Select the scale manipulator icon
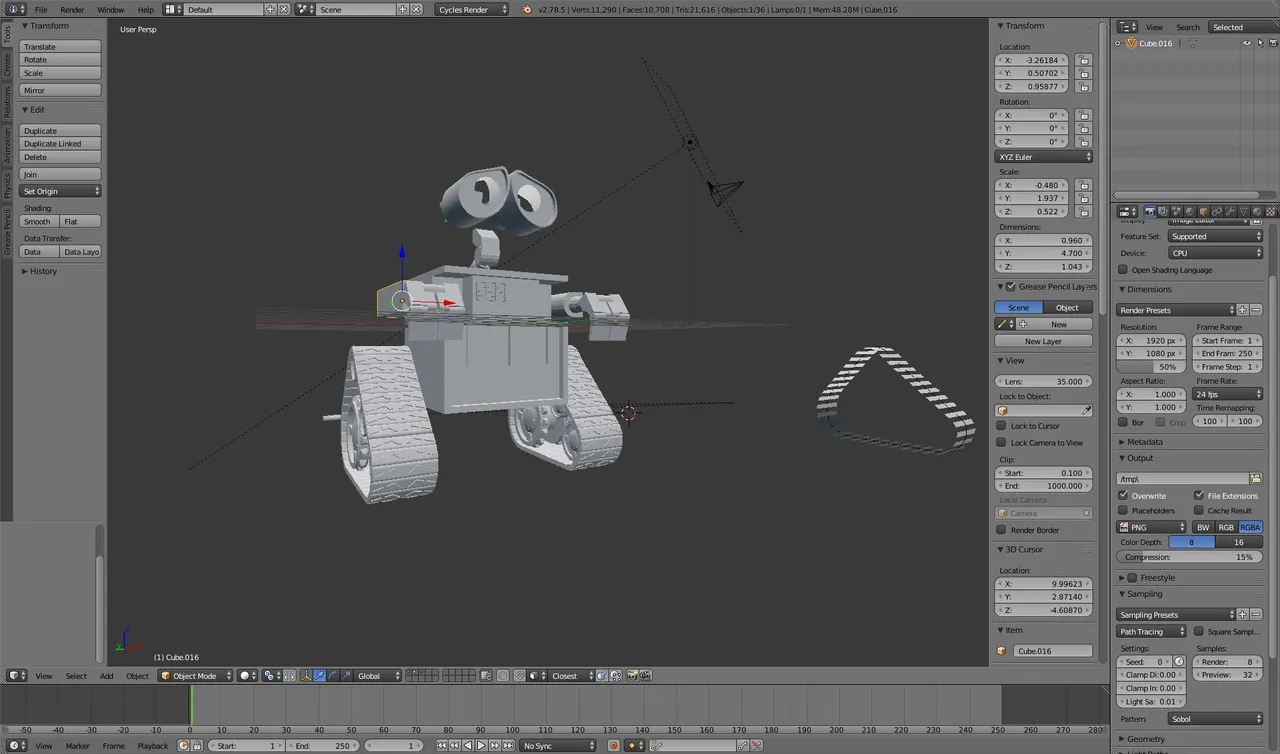Image resolution: width=1280 pixels, height=754 pixels. [345, 676]
